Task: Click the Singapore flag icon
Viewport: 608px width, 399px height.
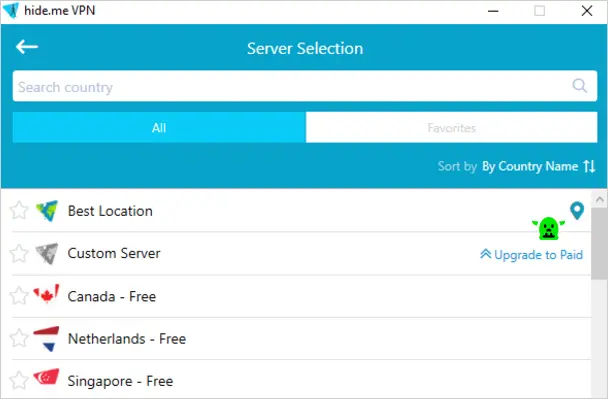Action: [47, 377]
